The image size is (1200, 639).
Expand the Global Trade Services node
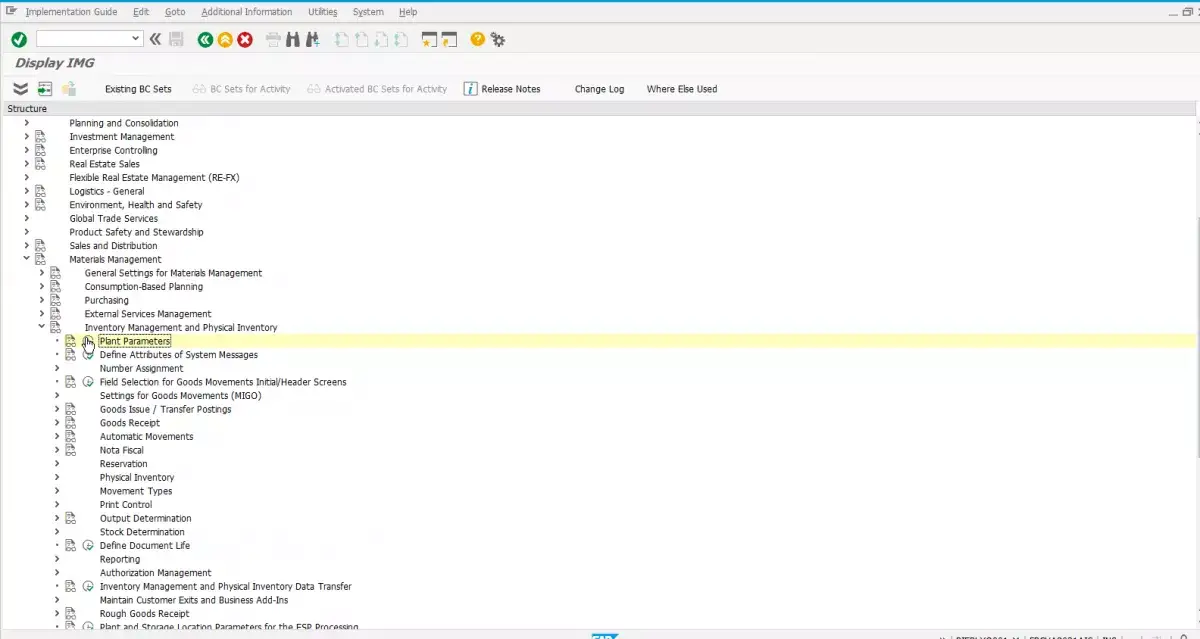click(x=27, y=218)
